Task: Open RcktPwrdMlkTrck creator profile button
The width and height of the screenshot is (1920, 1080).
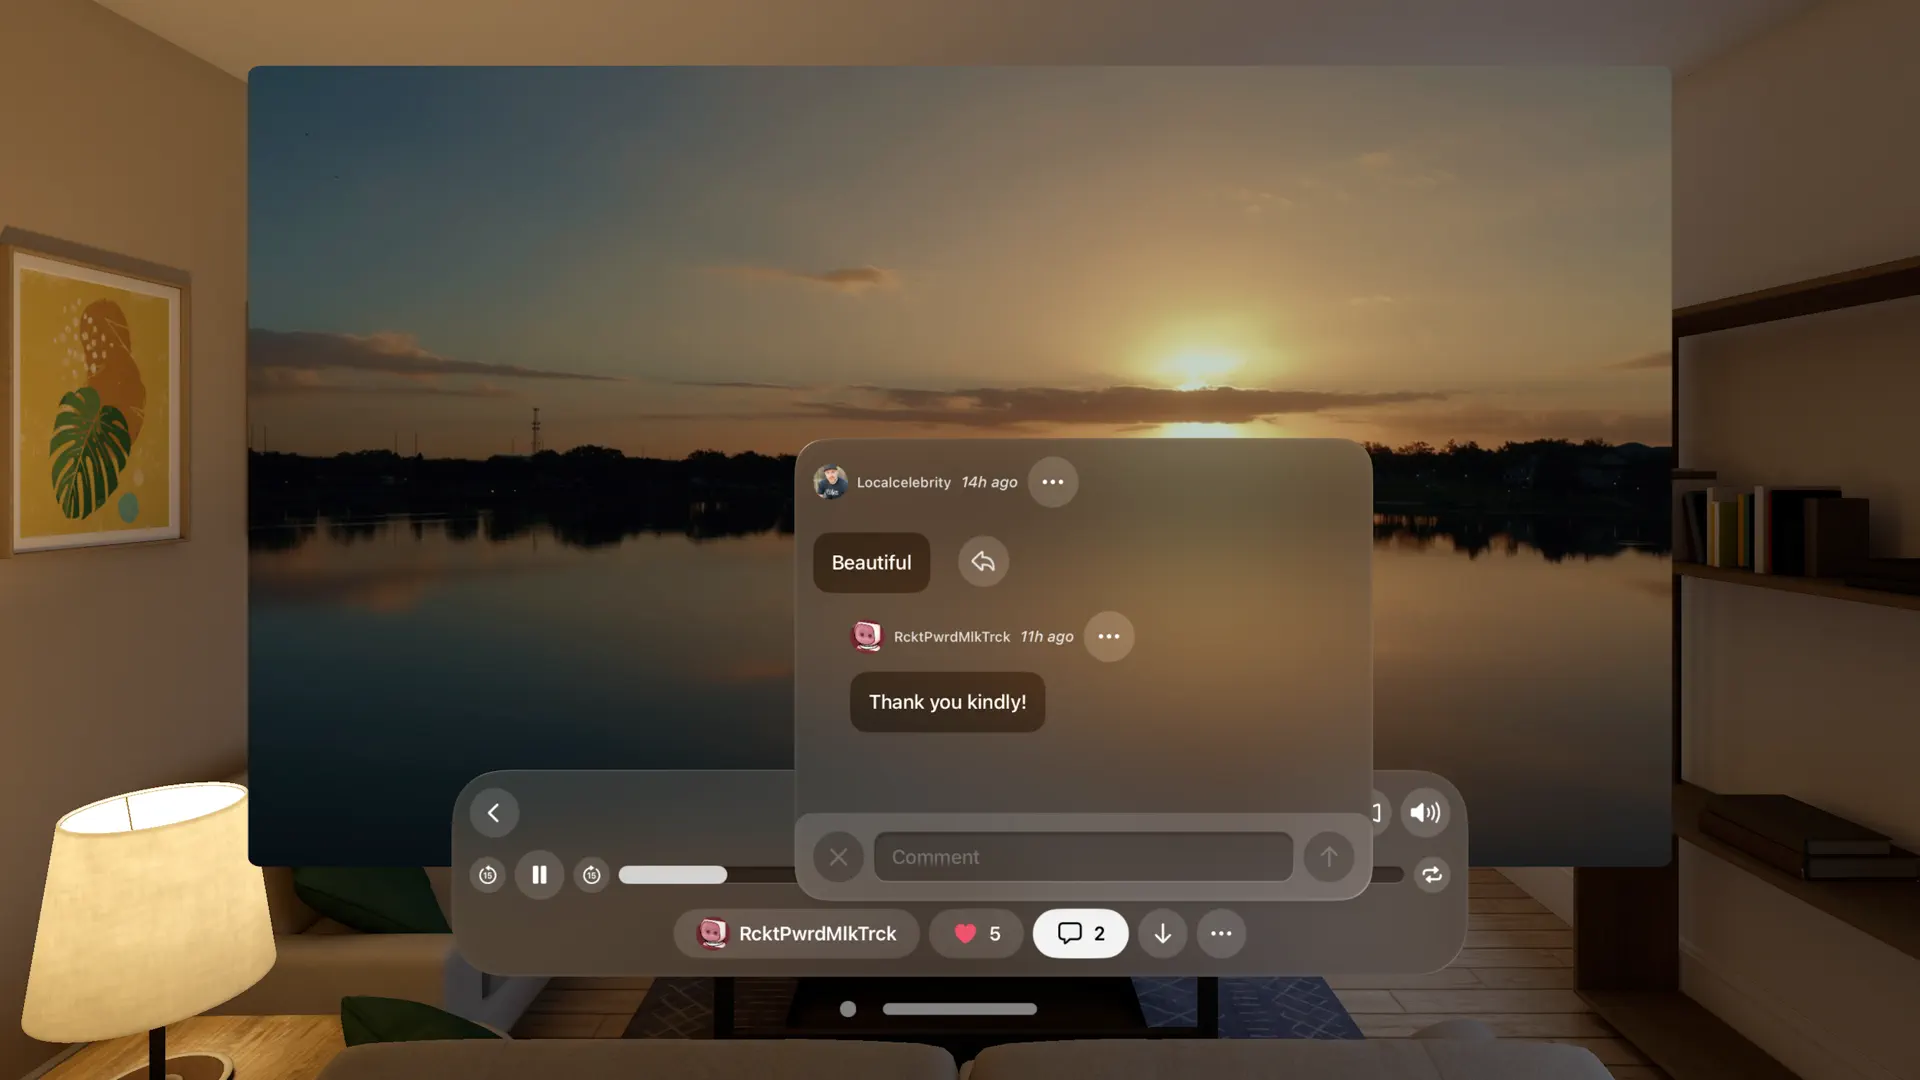Action: point(797,934)
